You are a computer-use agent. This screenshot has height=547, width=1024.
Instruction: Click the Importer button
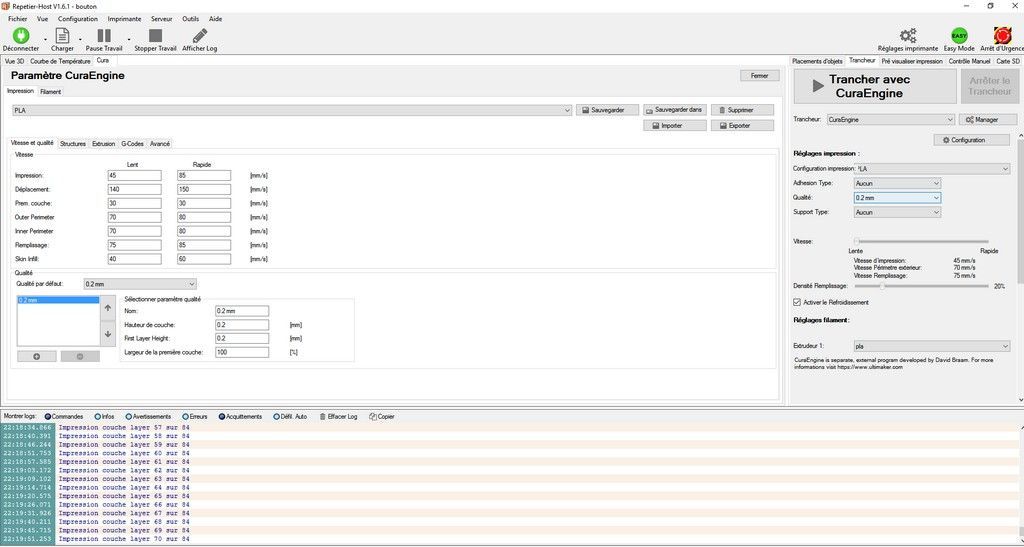pyautogui.click(x=675, y=125)
